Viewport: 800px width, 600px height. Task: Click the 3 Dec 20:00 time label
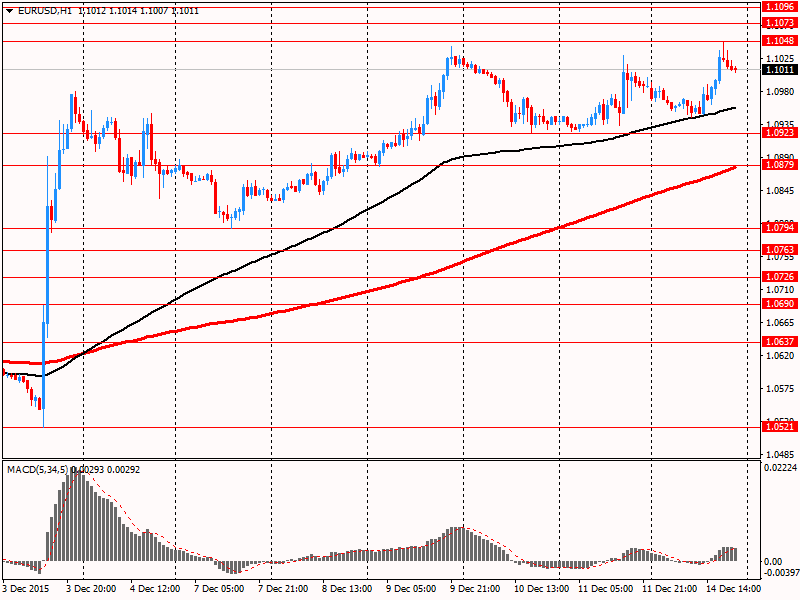(91, 589)
